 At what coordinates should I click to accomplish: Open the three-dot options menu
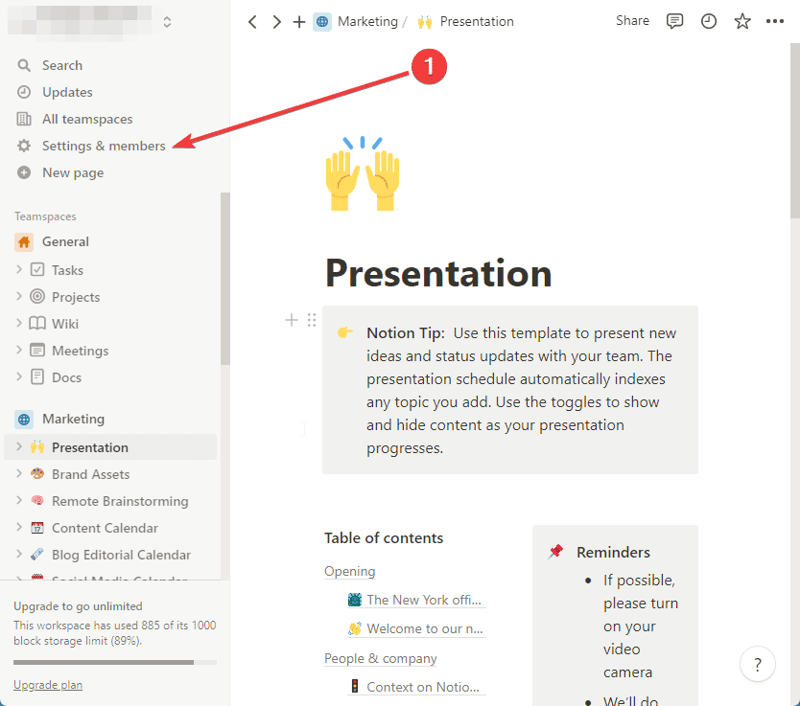pos(776,20)
